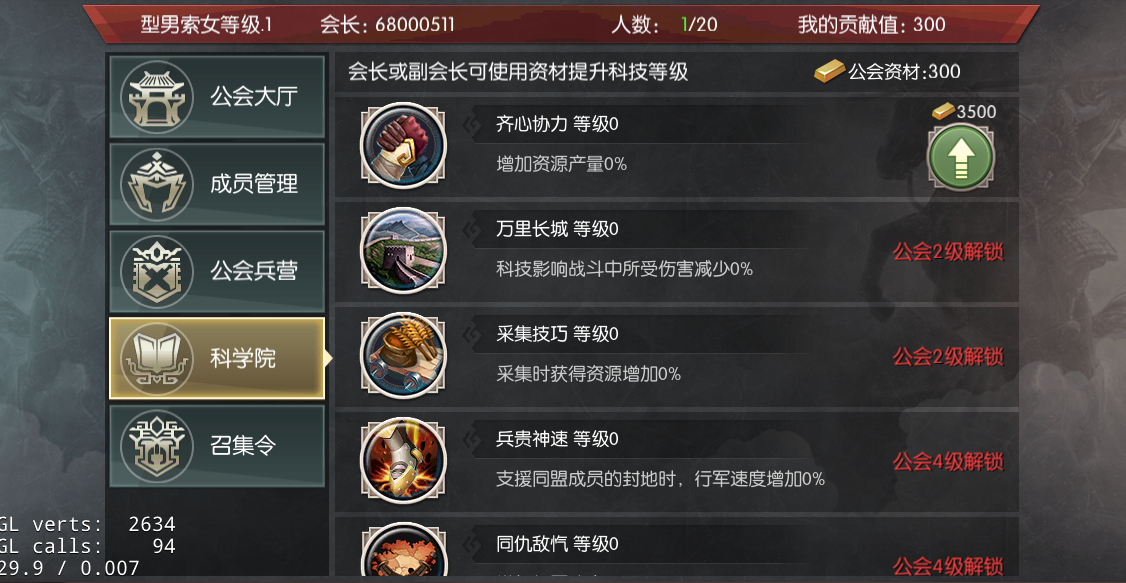This screenshot has width=1126, height=583.
Task: Select the 科学院 tab
Action: [x=217, y=358]
